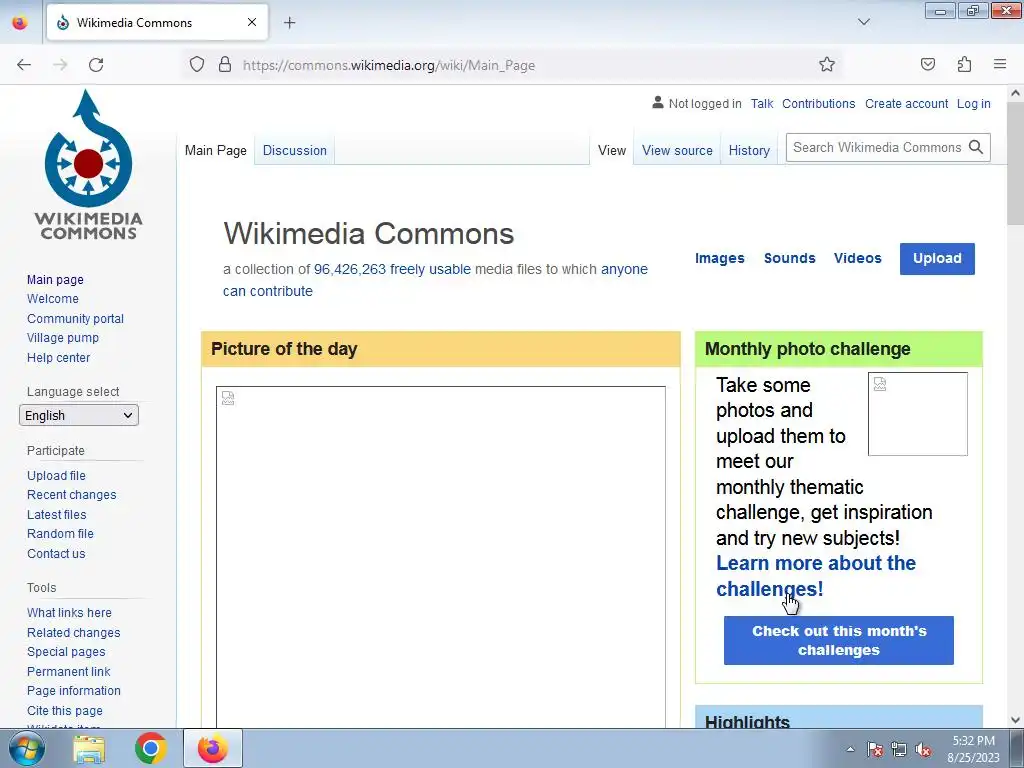The image size is (1024, 768).
Task: Click the Firefox taskbar icon
Action: tap(213, 748)
